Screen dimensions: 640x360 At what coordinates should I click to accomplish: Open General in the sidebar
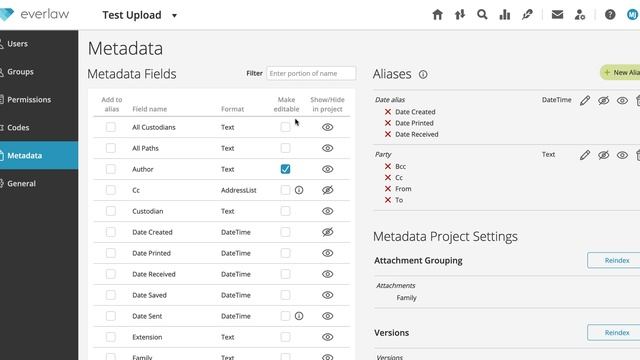pyautogui.click(x=39, y=184)
